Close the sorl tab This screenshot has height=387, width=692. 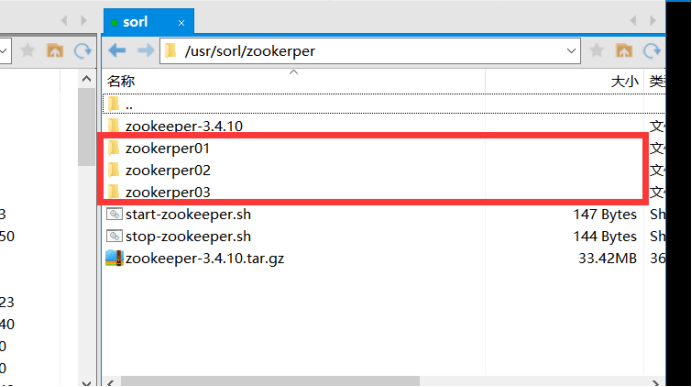181,23
